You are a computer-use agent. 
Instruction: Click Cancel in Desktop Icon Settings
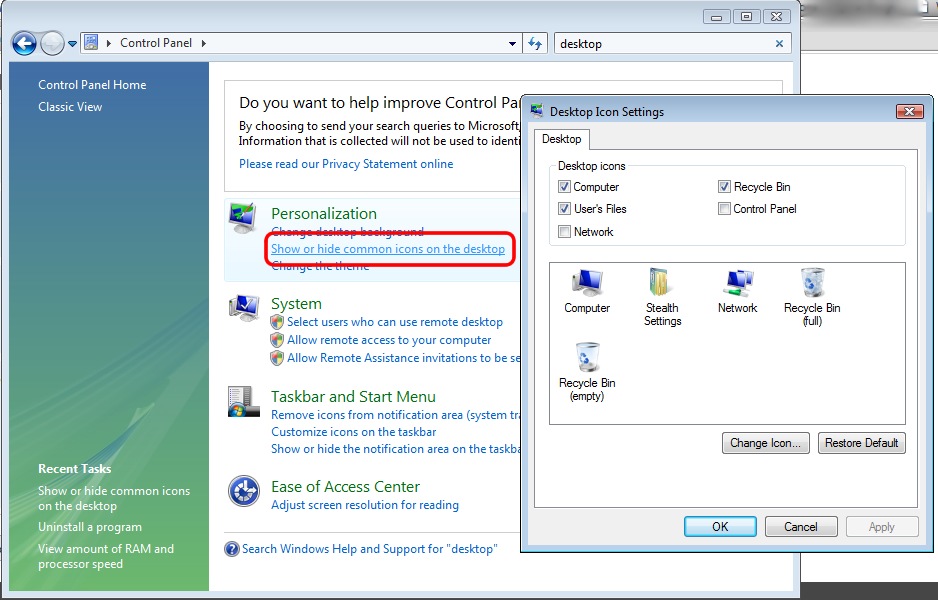click(801, 527)
